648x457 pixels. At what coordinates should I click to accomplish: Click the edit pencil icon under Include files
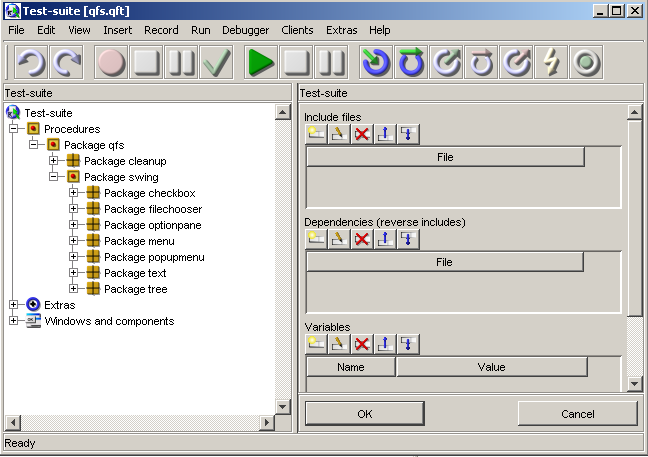pos(339,134)
